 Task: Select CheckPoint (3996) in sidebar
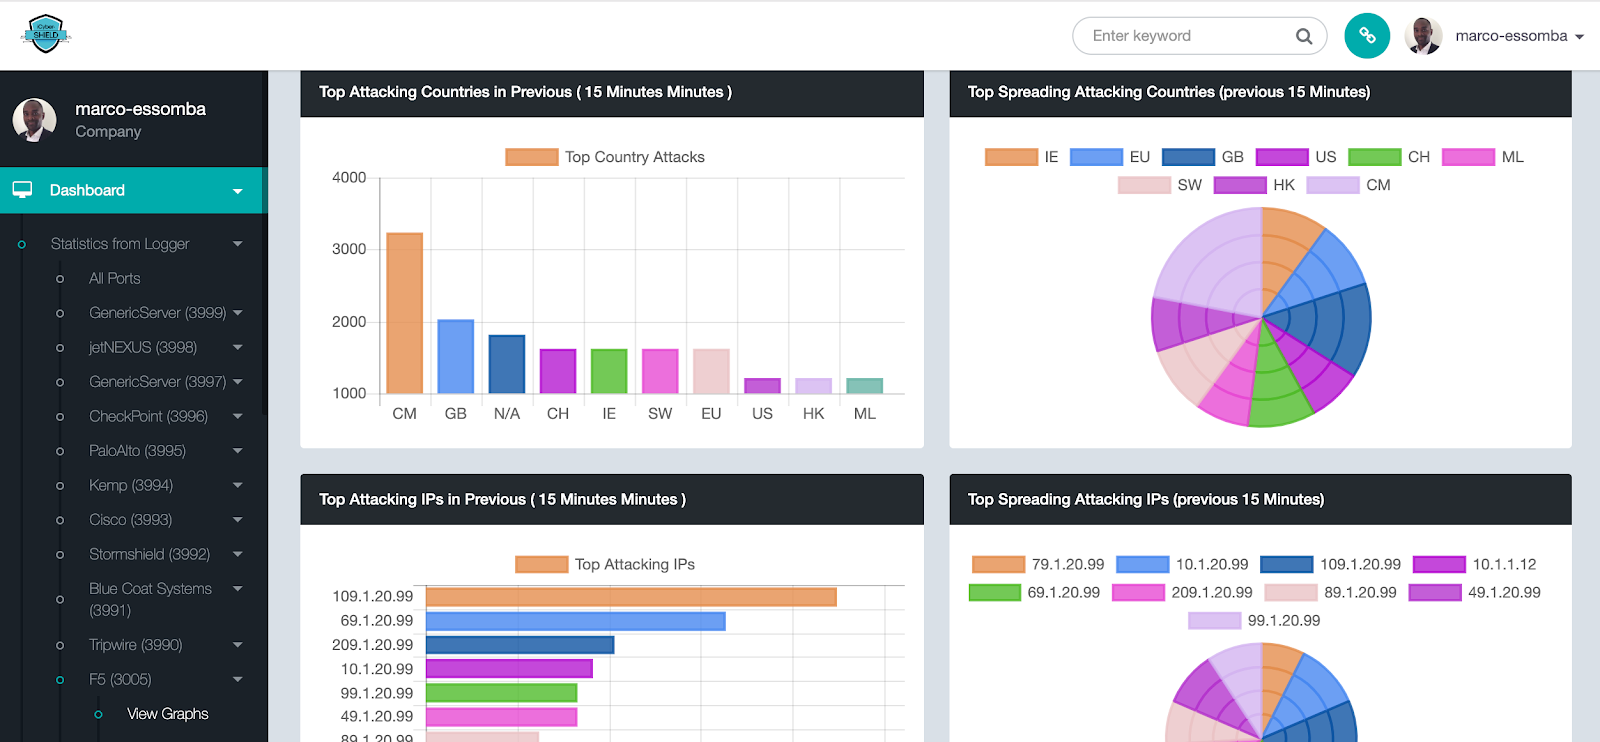tap(148, 416)
